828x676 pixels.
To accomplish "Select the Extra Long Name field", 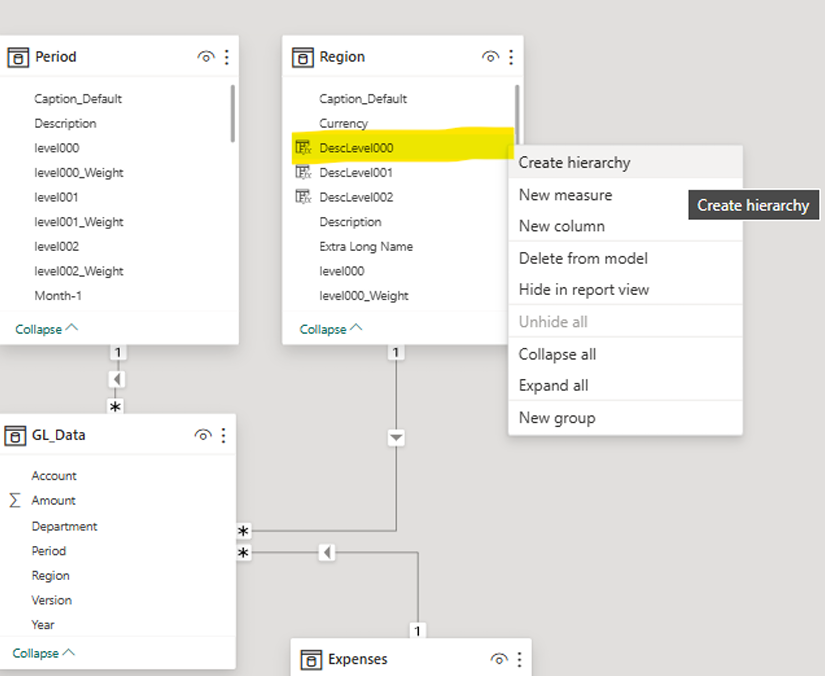I will [366, 246].
